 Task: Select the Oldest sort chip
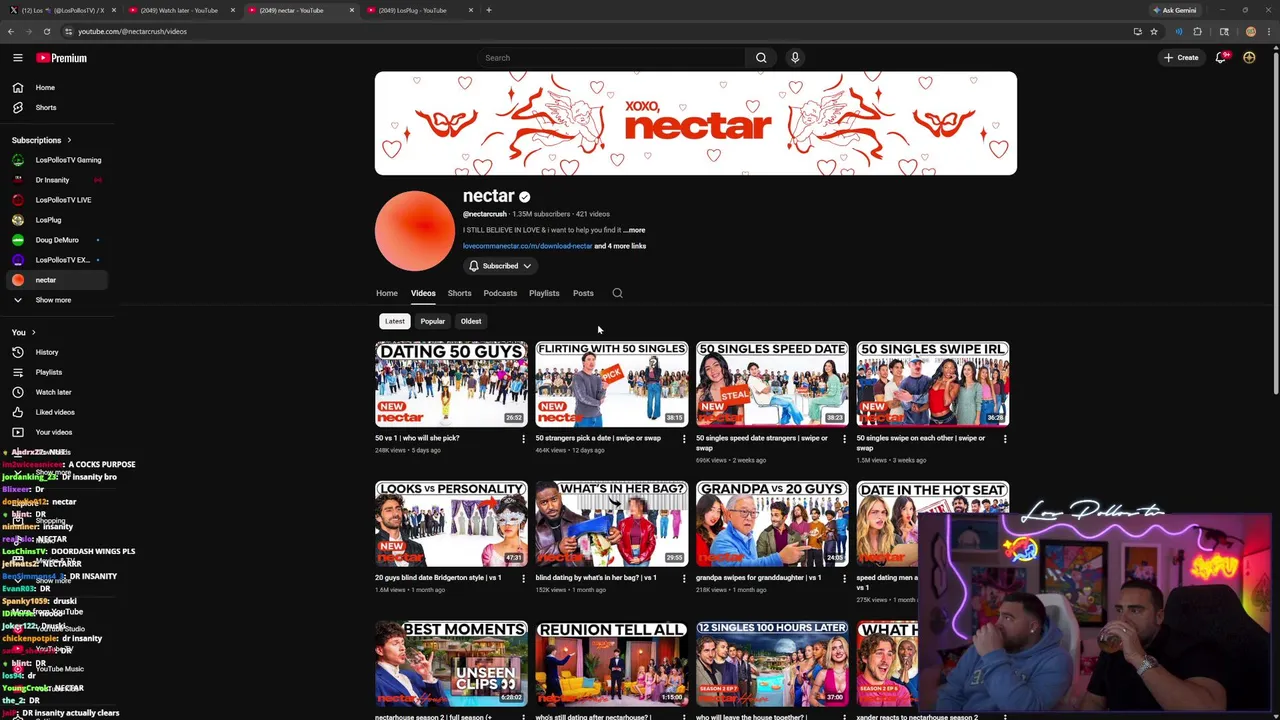pyautogui.click(x=471, y=321)
